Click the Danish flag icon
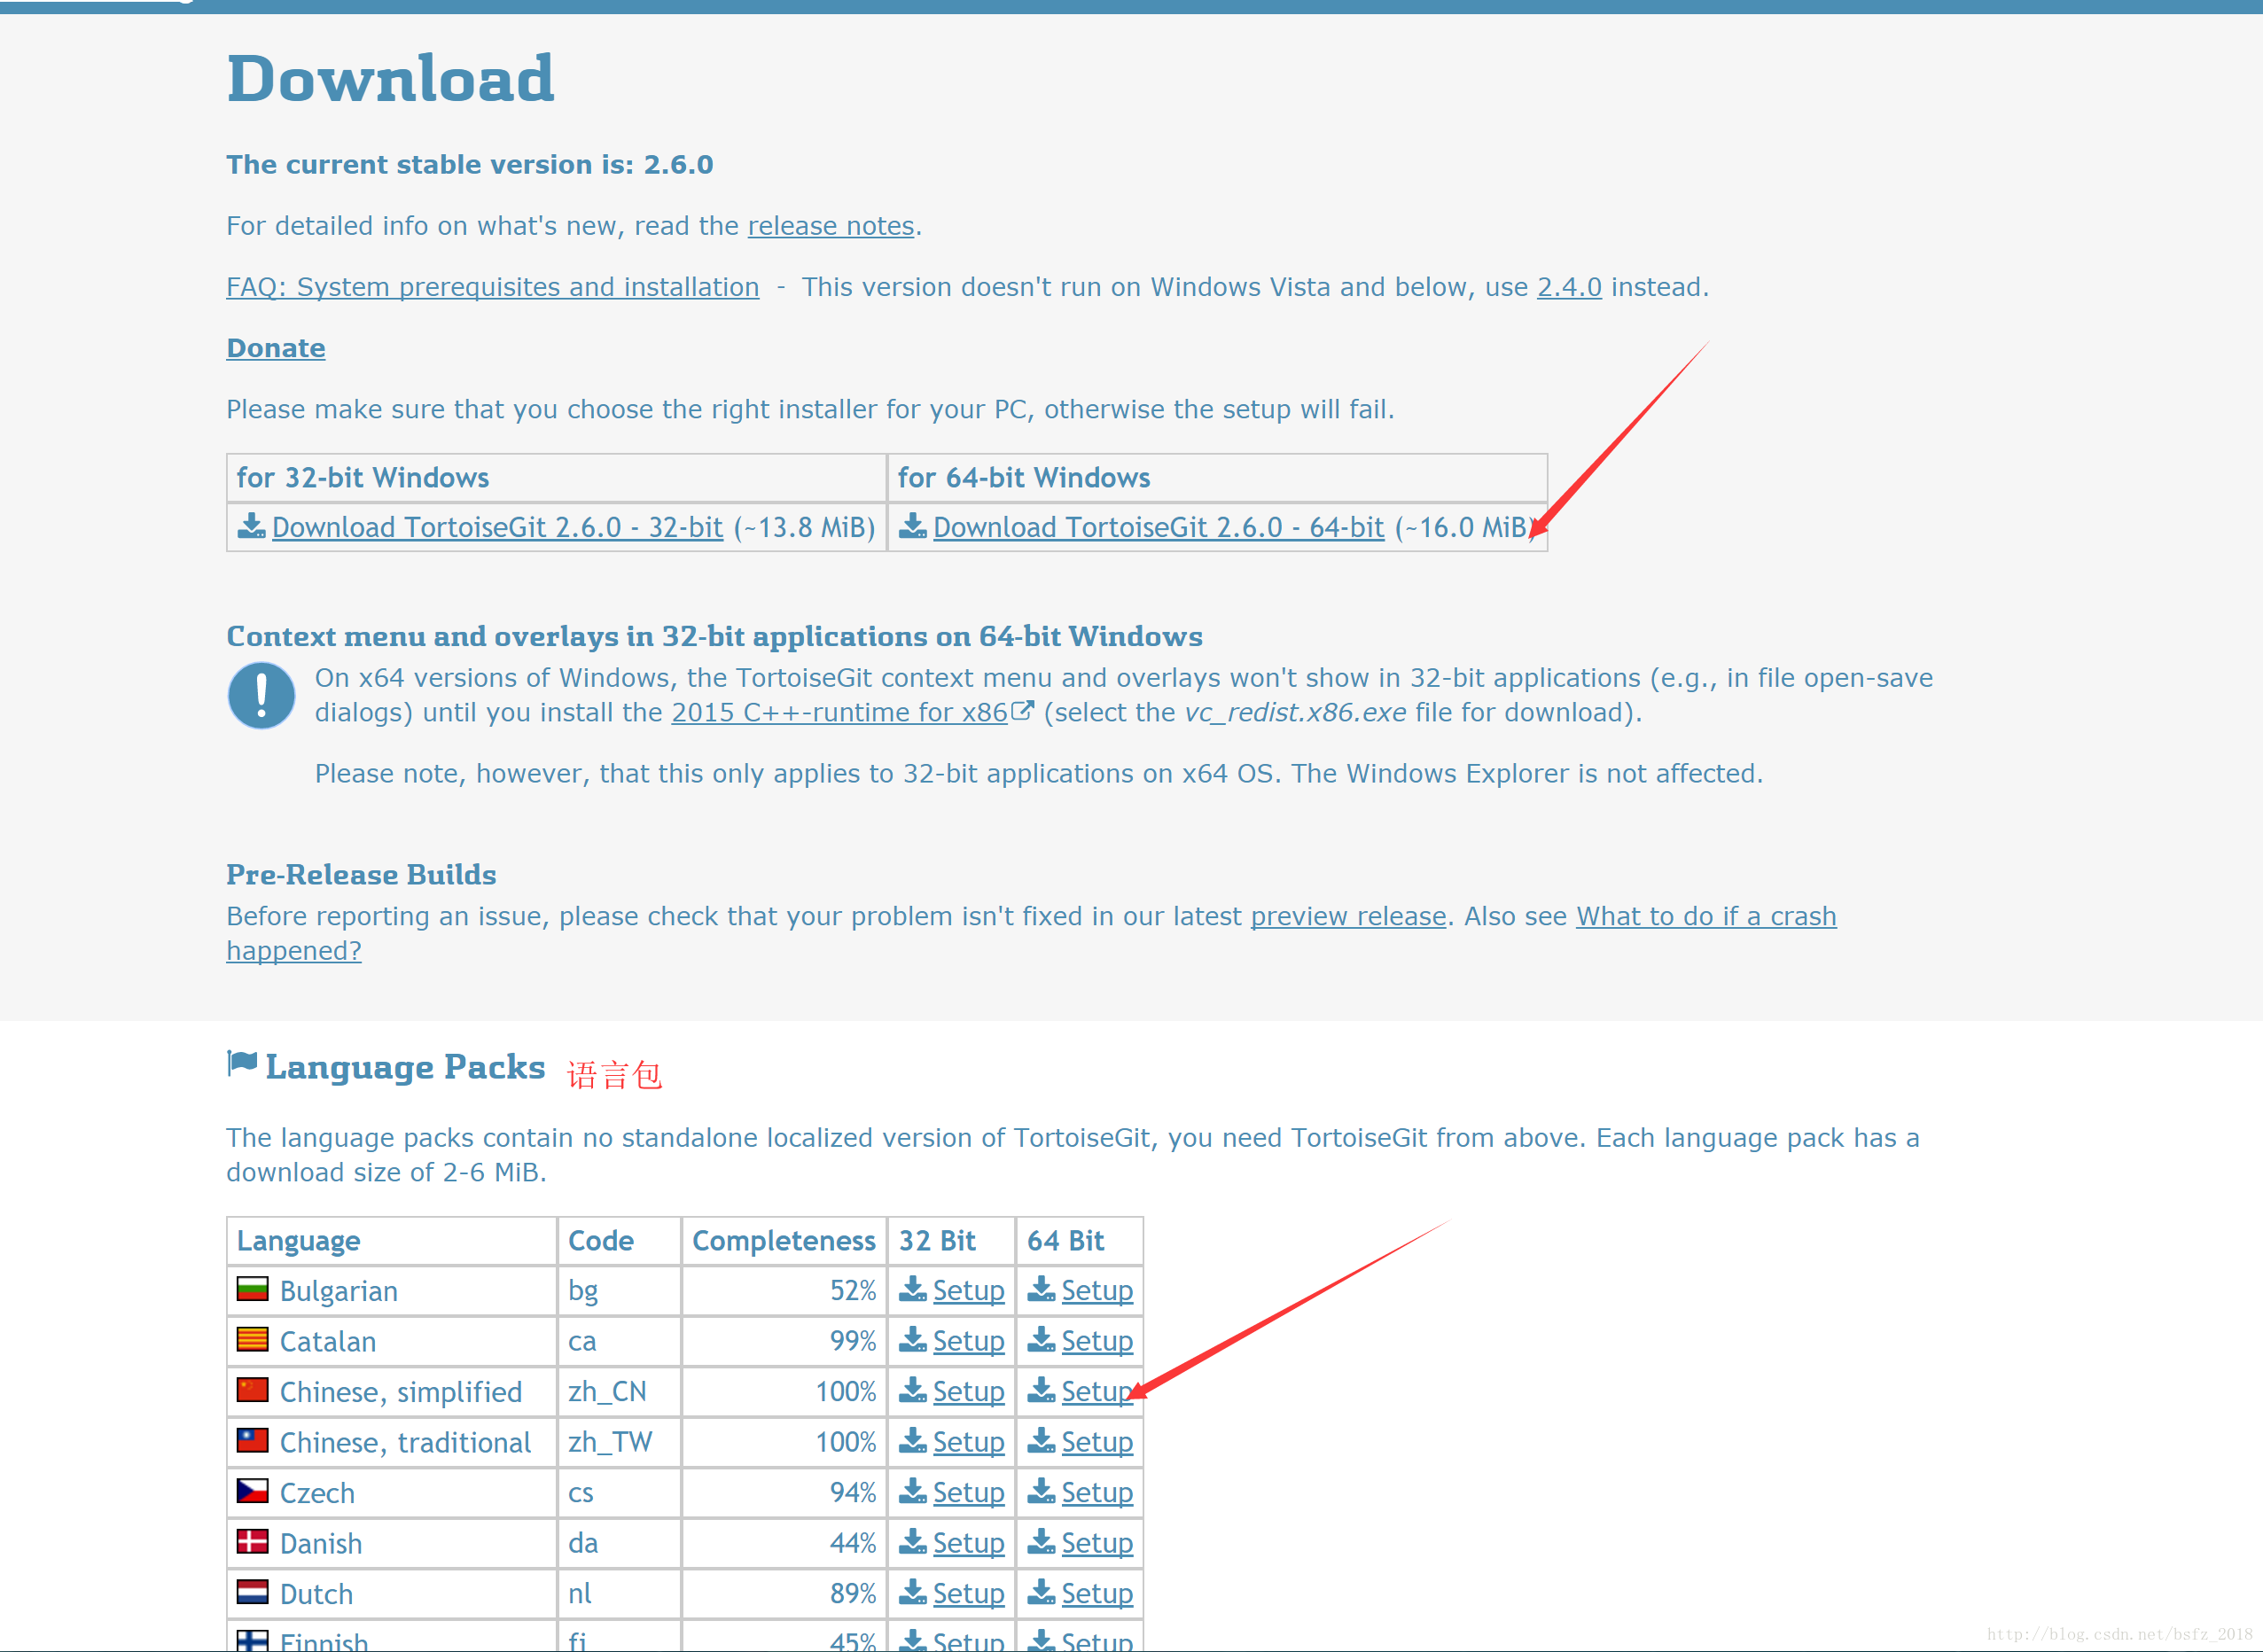This screenshot has height=1652, width=2263. point(252,1541)
